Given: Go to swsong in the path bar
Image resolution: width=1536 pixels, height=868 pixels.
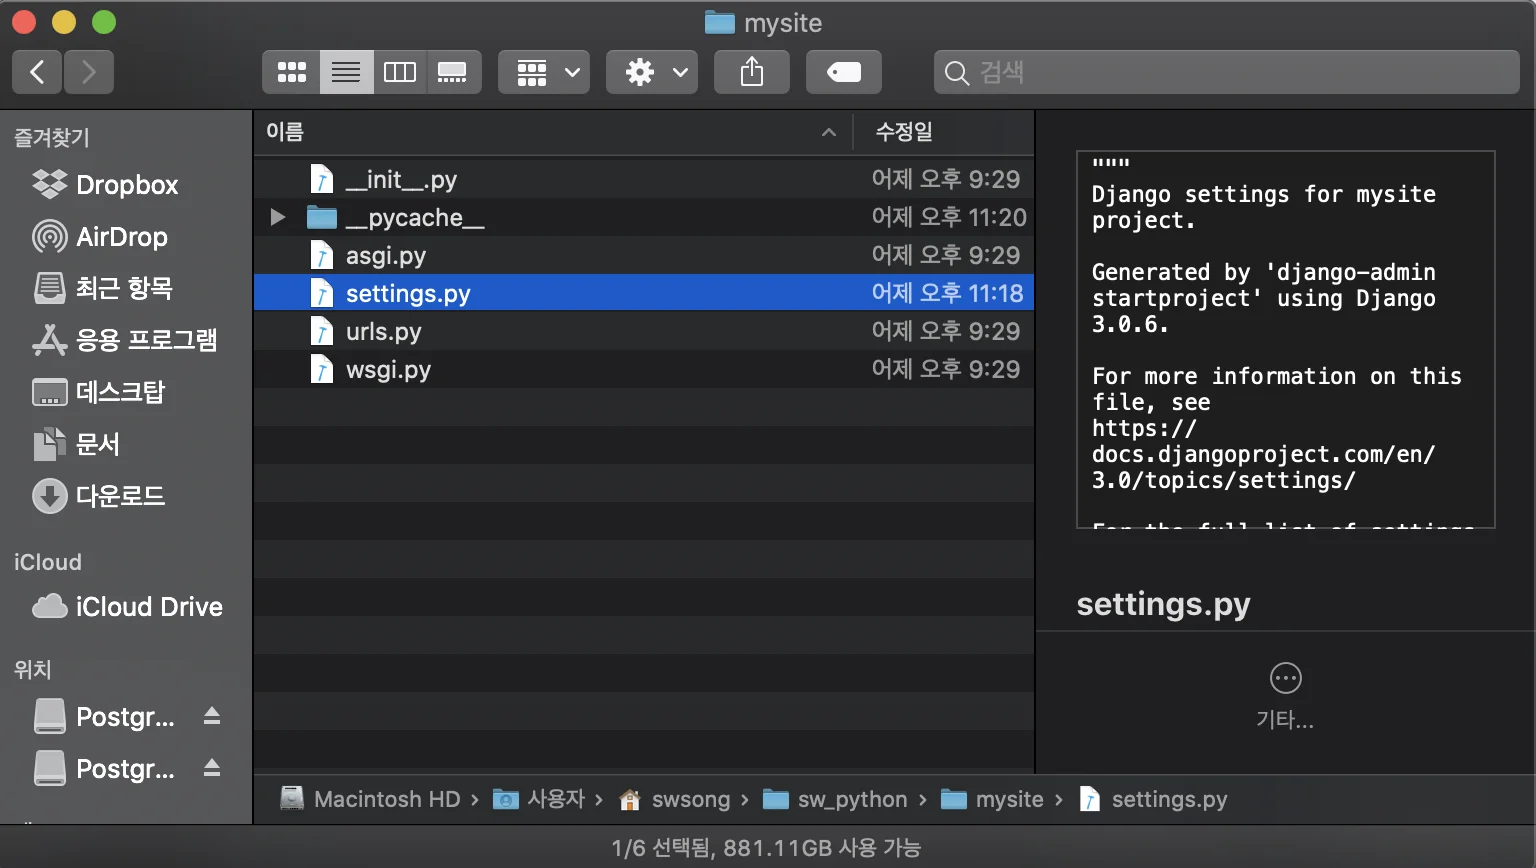Looking at the screenshot, I should (689, 800).
